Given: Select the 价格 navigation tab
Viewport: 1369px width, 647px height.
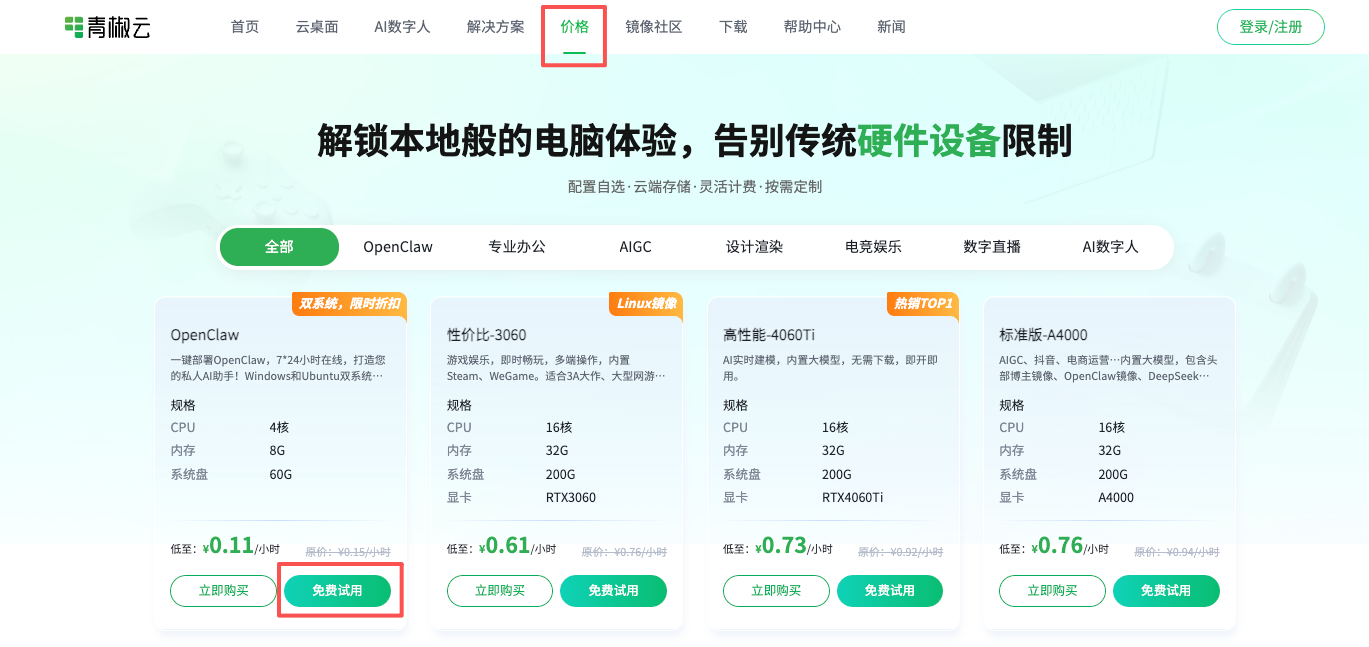Looking at the screenshot, I should 574,27.
